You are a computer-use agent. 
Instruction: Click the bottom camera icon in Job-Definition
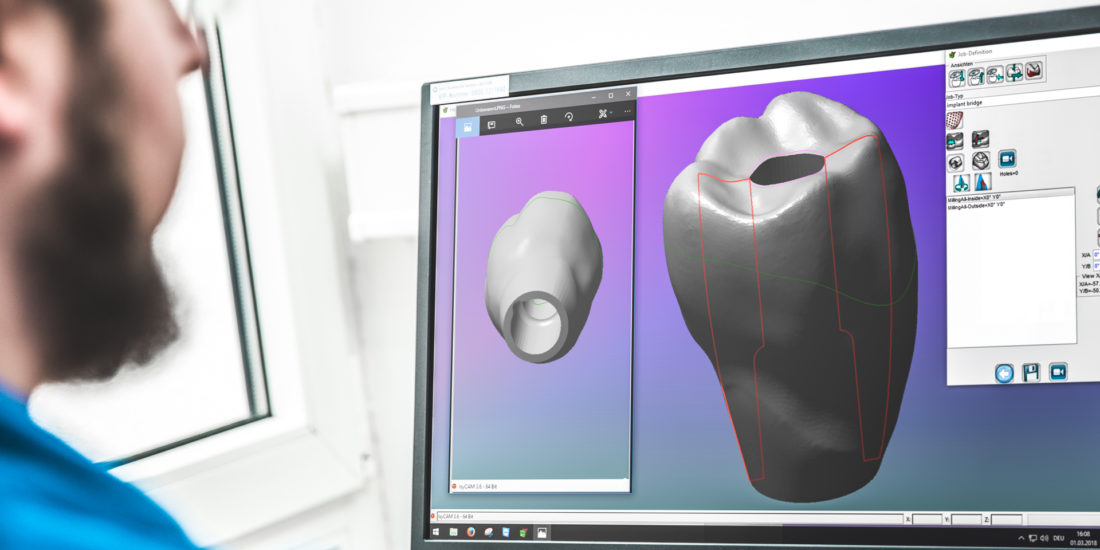tap(1058, 370)
